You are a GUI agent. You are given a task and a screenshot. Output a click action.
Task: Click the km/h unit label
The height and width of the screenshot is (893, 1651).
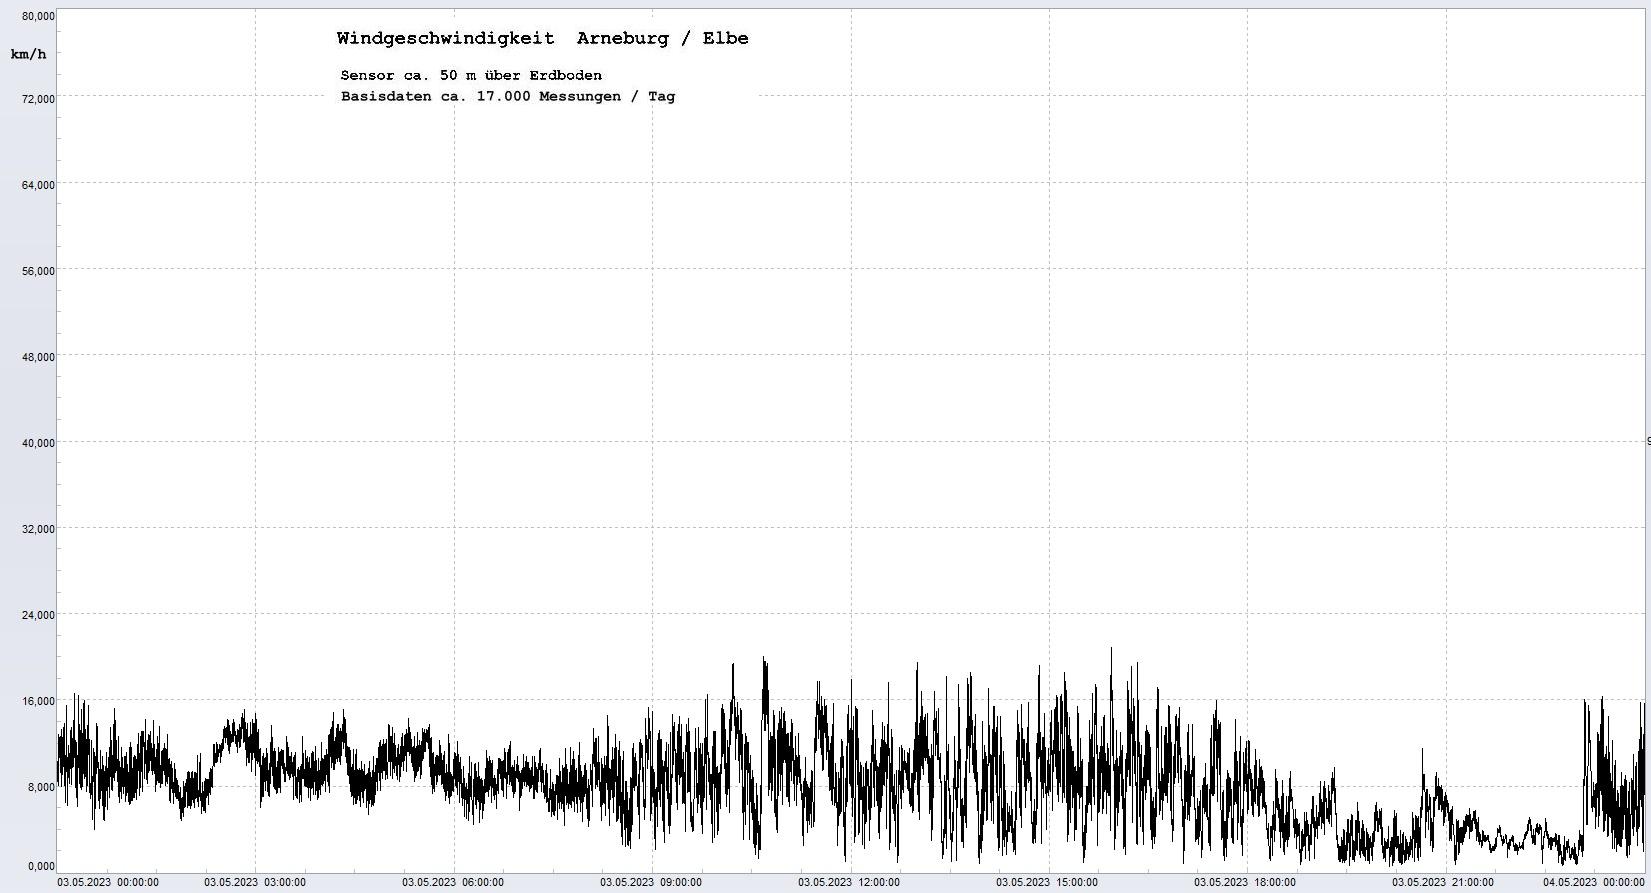[x=28, y=54]
